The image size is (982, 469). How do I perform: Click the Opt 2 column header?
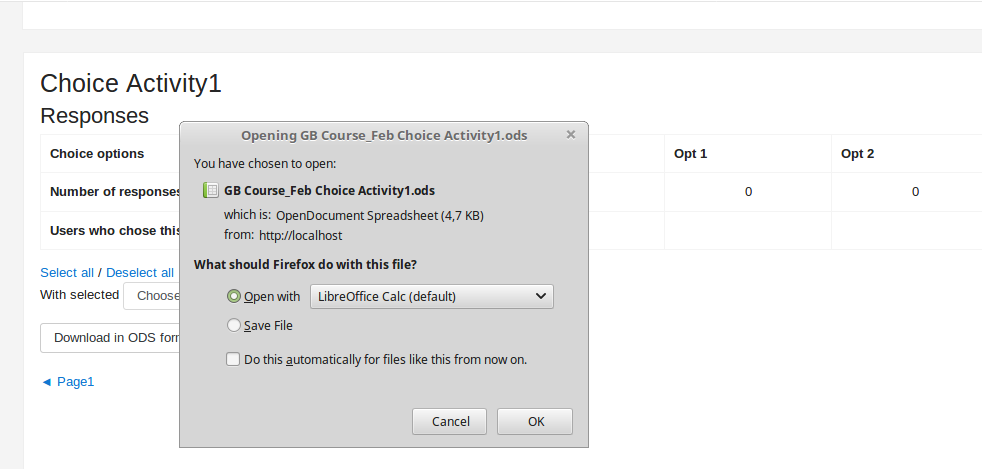[857, 153]
